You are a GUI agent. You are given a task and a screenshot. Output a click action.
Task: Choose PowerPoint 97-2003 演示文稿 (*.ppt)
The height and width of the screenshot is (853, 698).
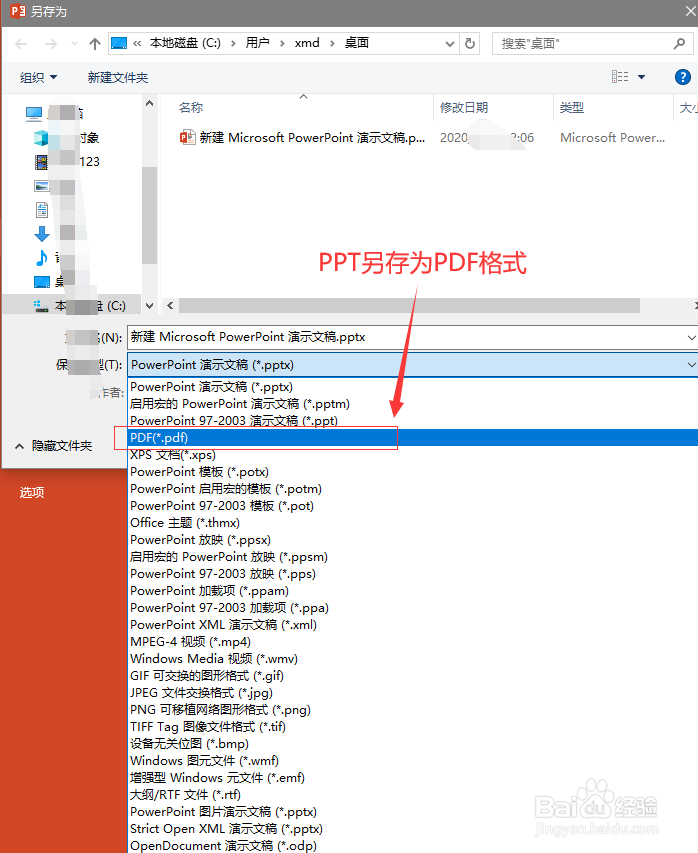pyautogui.click(x=413, y=421)
